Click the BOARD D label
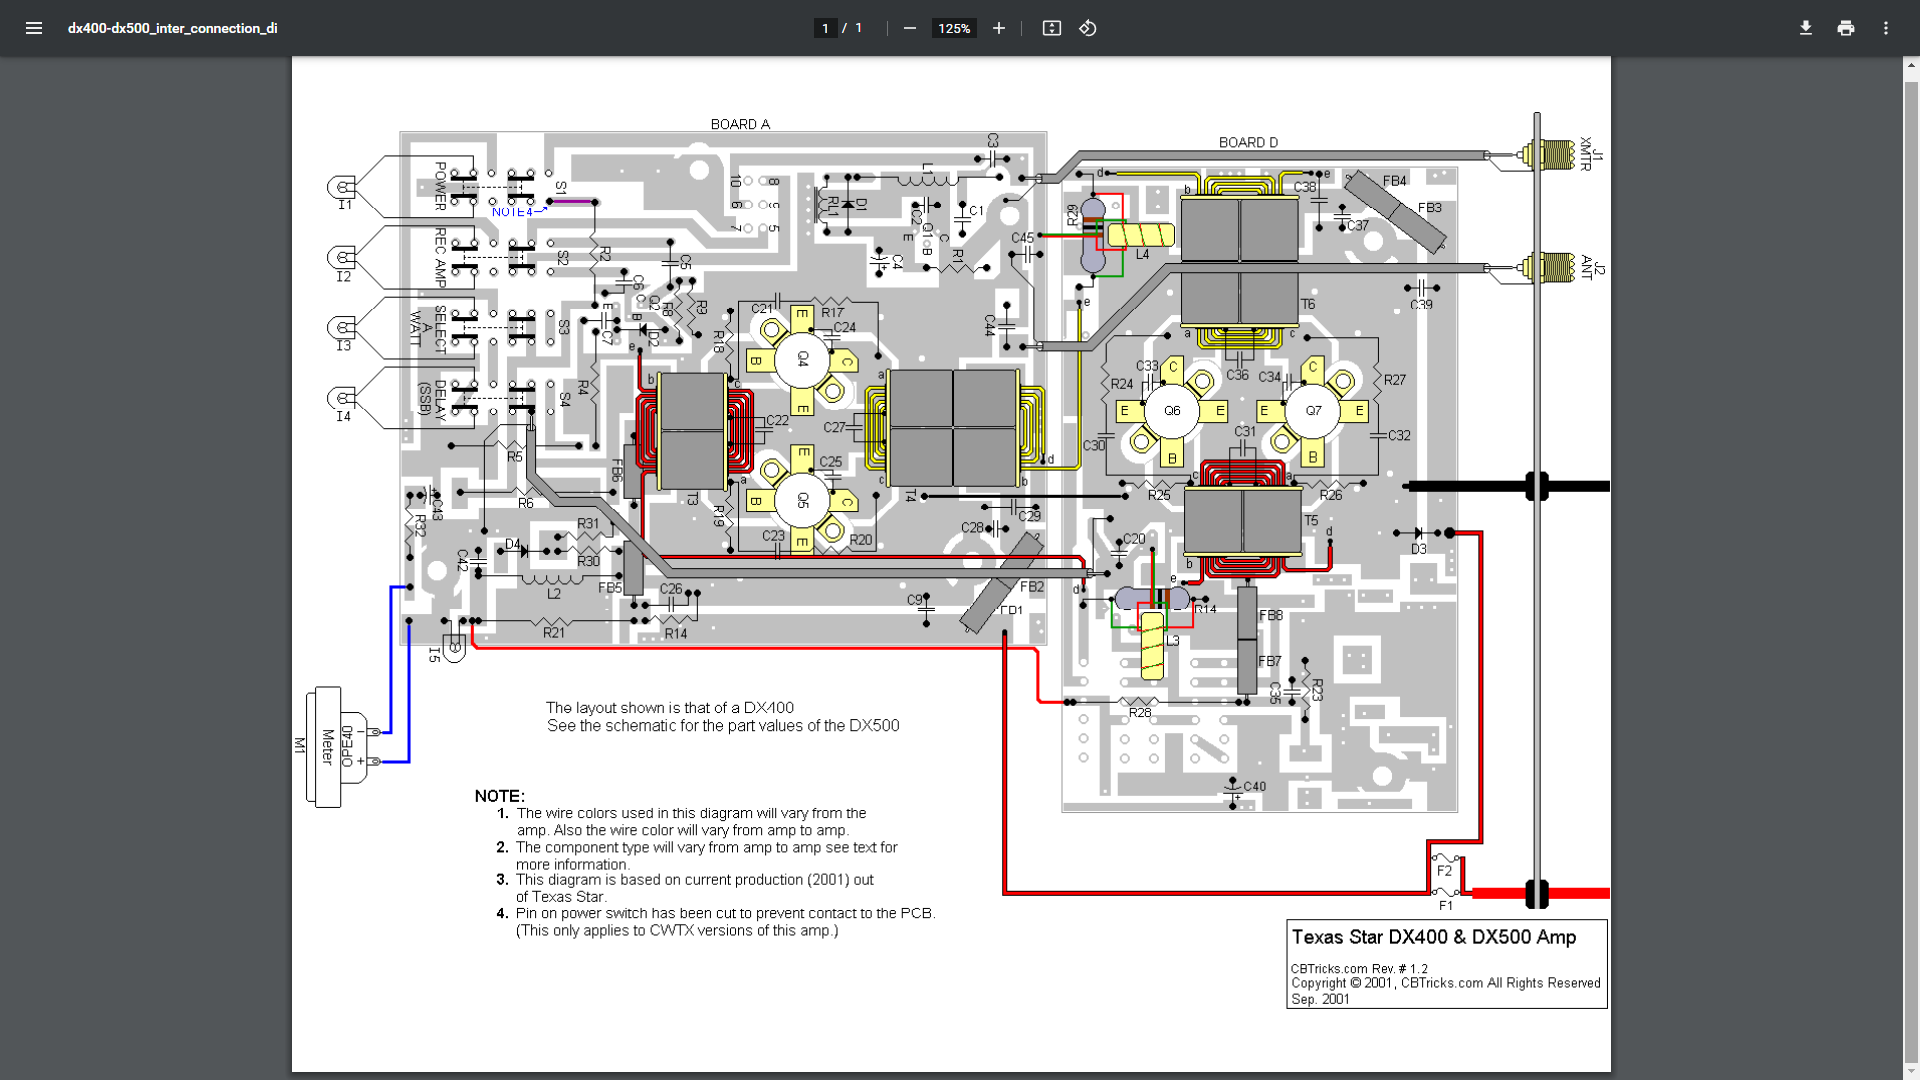The height and width of the screenshot is (1080, 1920). click(x=1248, y=142)
